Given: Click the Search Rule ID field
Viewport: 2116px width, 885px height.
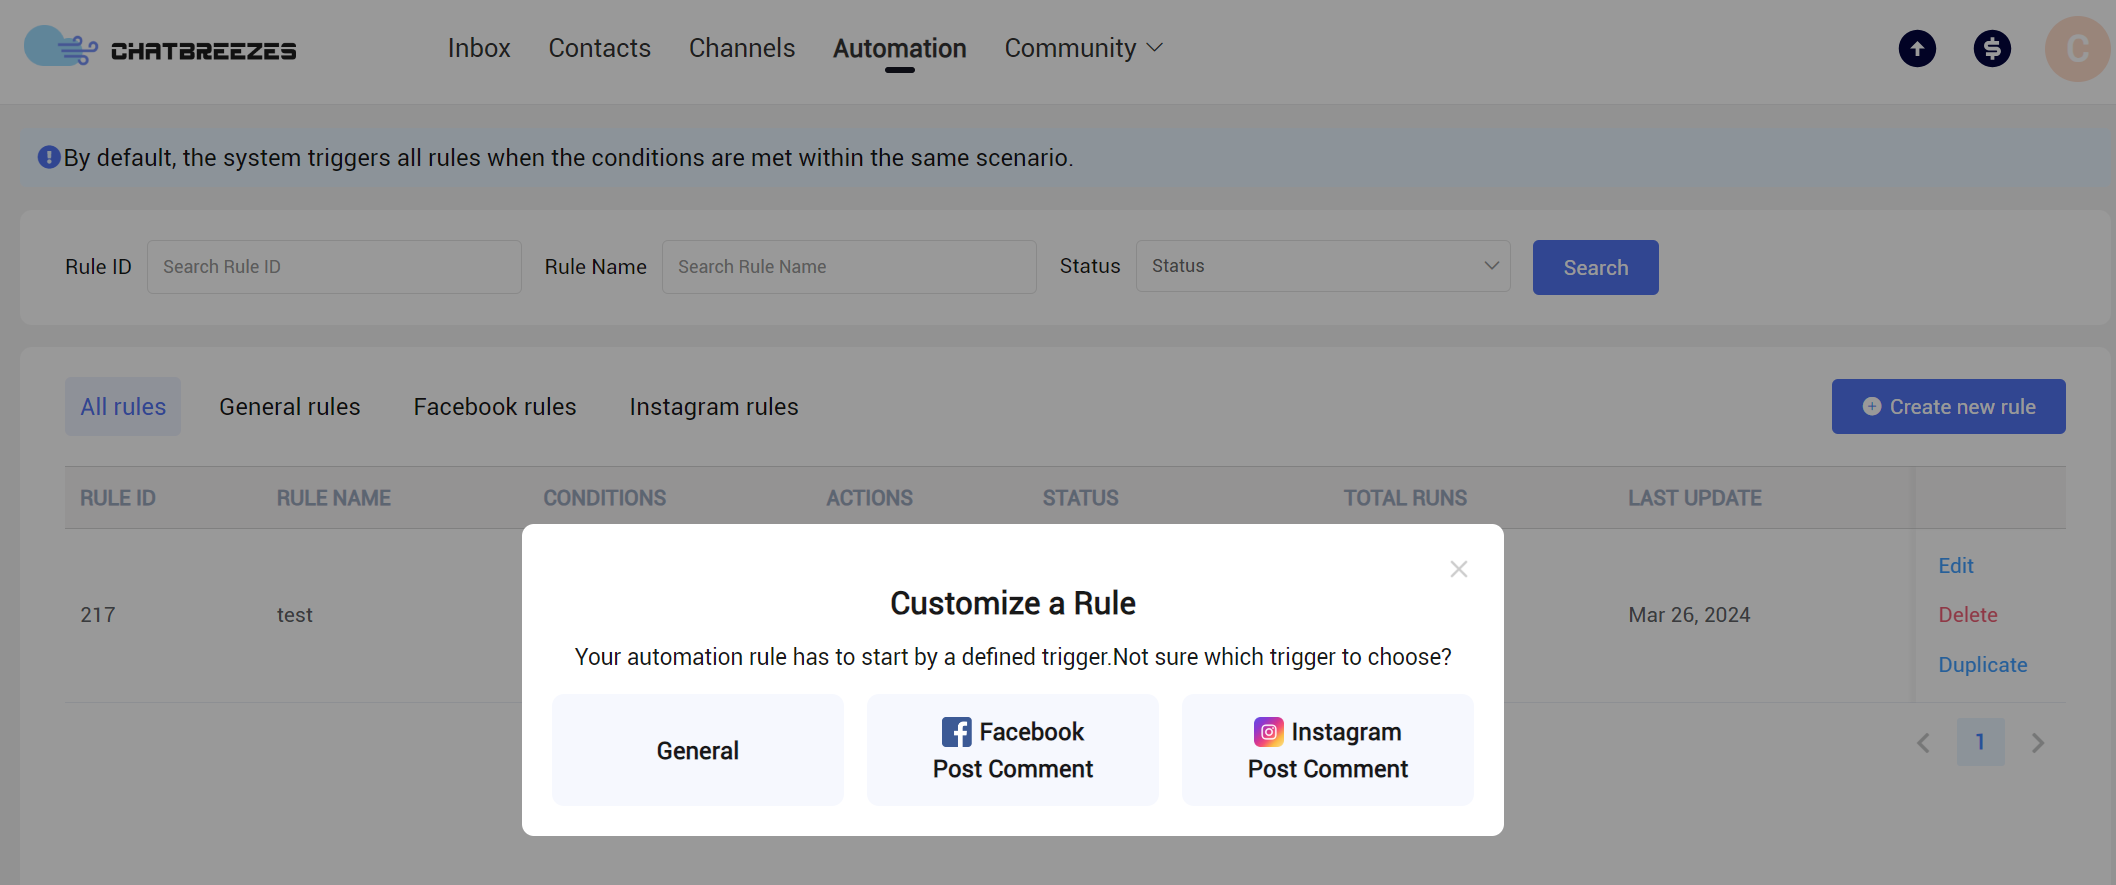Looking at the screenshot, I should pyautogui.click(x=334, y=267).
